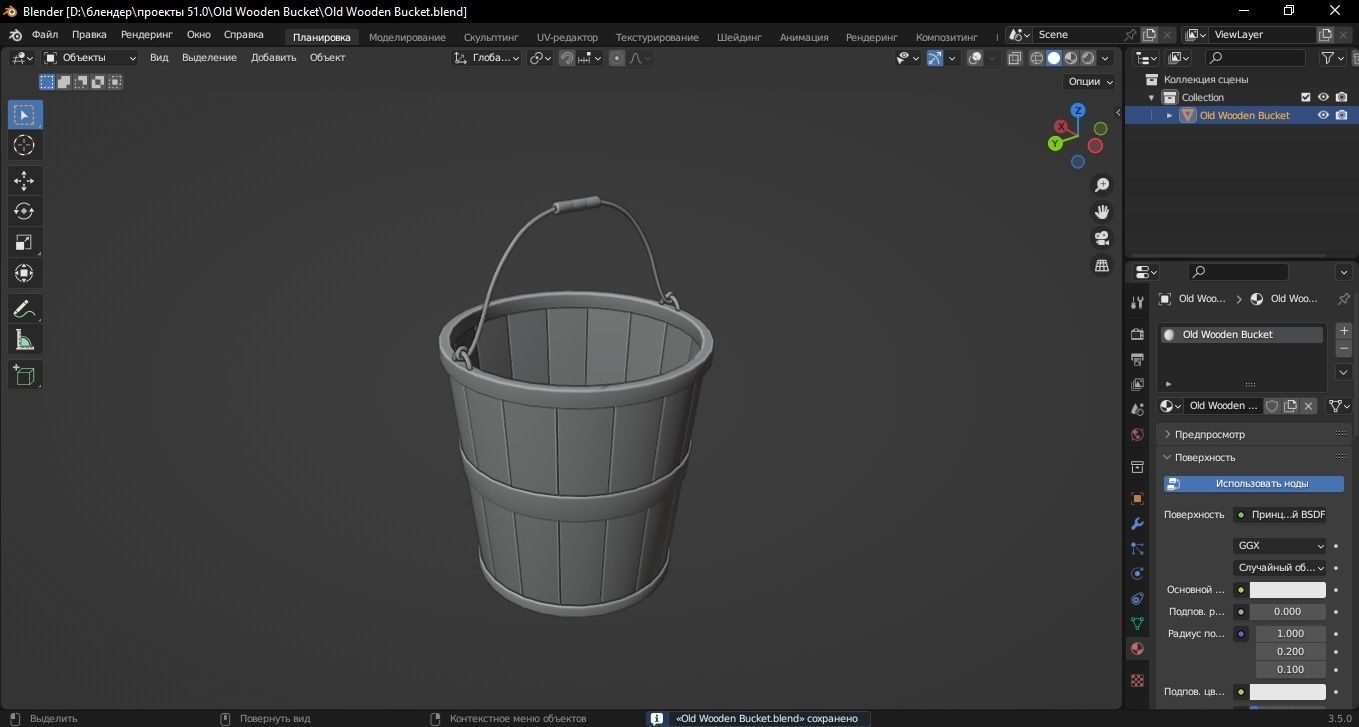The width and height of the screenshot is (1359, 727).
Task: Toggle X-ray display mode
Action: (x=1014, y=58)
